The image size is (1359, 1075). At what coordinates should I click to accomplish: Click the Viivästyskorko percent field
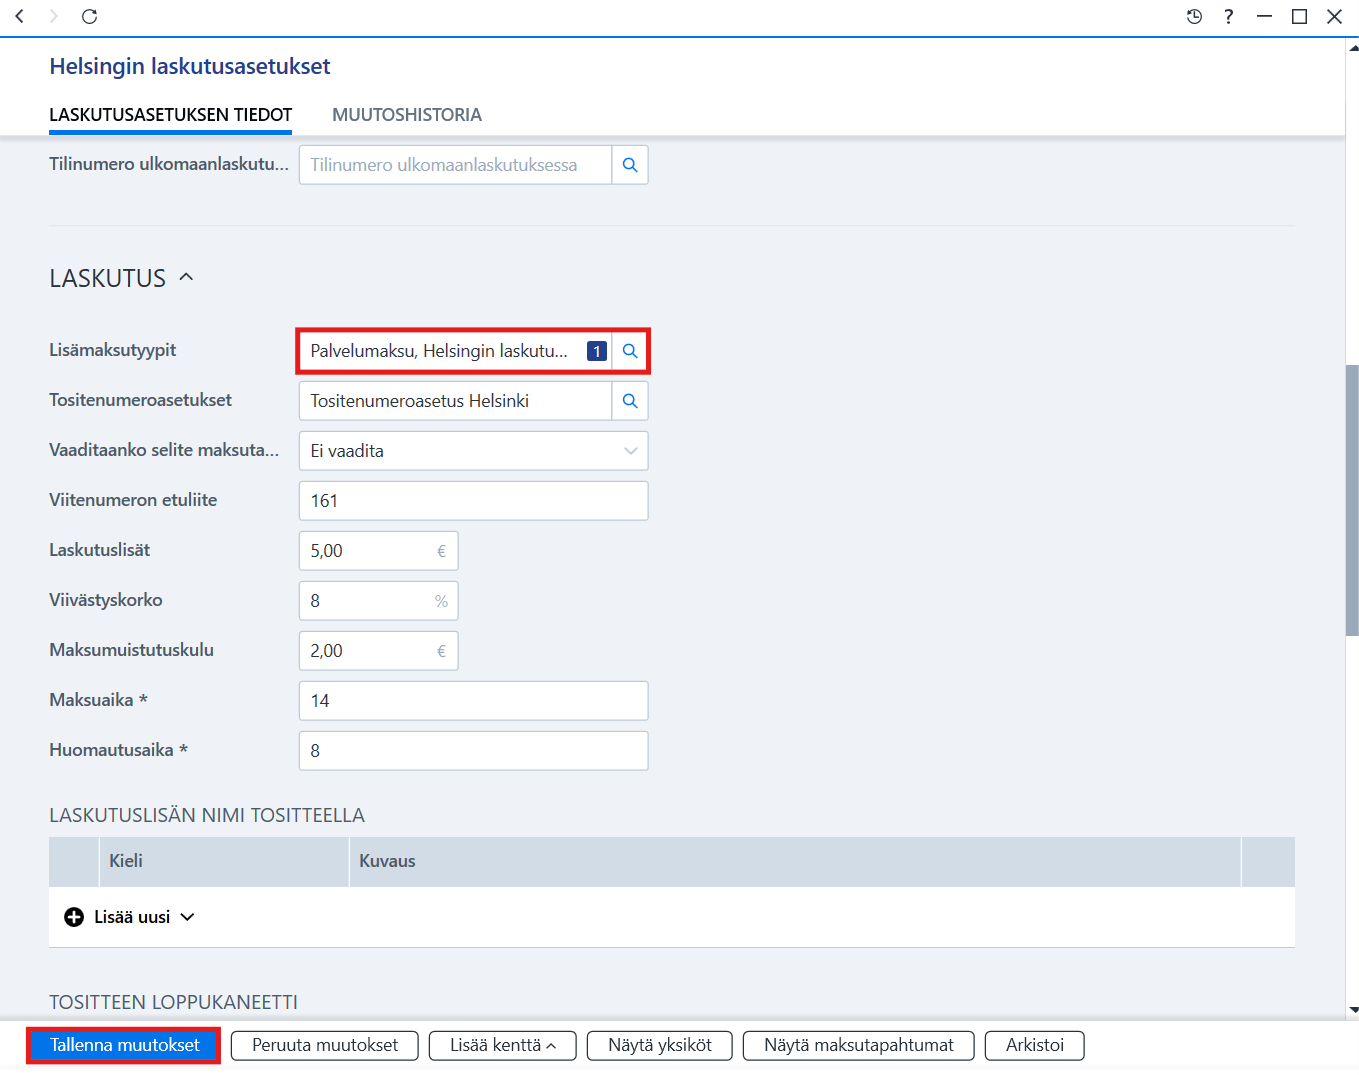point(378,601)
